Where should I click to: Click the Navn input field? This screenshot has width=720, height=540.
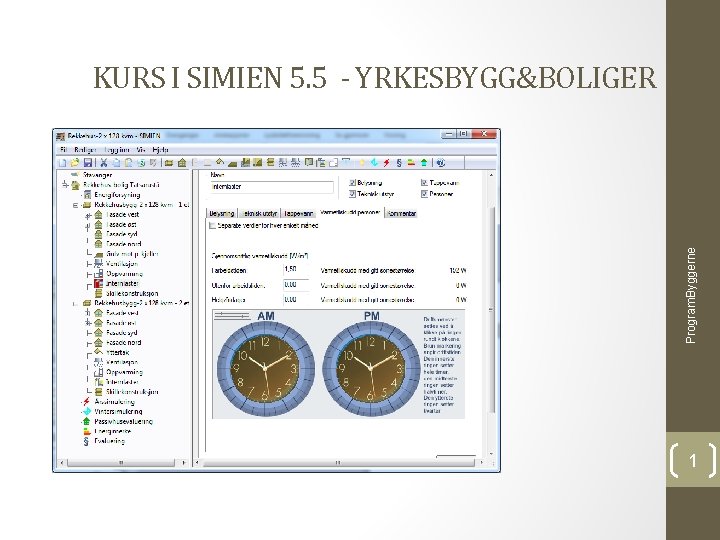pyautogui.click(x=272, y=187)
